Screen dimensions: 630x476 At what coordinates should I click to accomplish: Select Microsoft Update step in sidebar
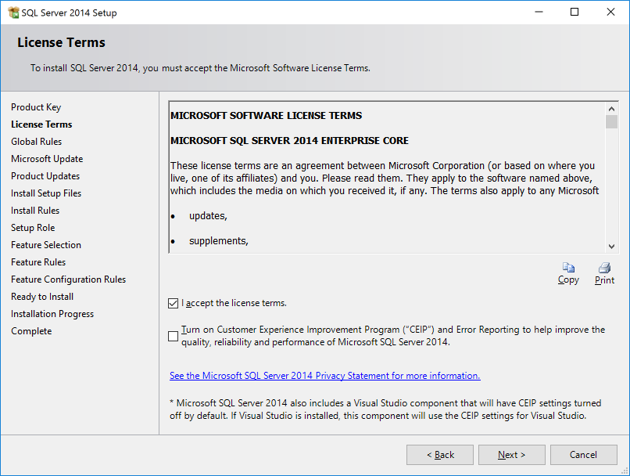pyautogui.click(x=47, y=159)
